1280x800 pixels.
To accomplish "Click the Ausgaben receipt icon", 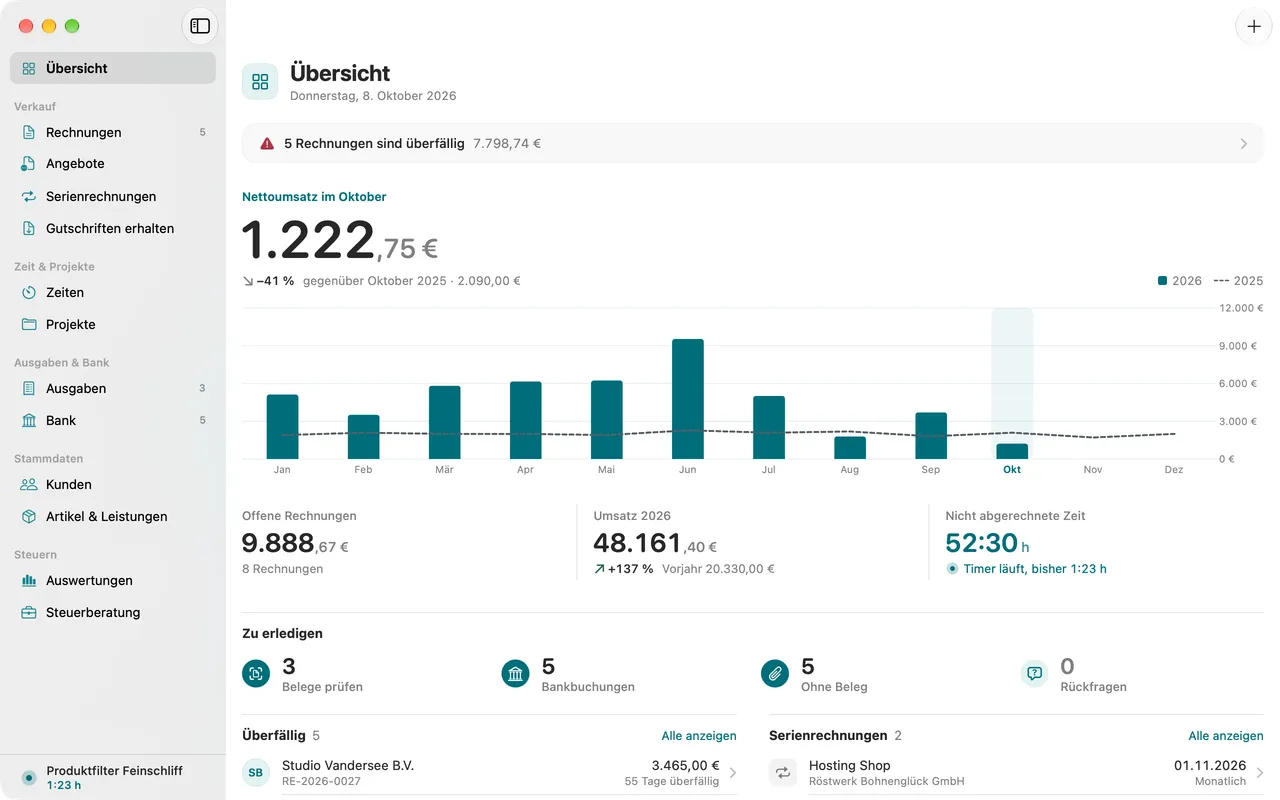I will pyautogui.click(x=29, y=388).
